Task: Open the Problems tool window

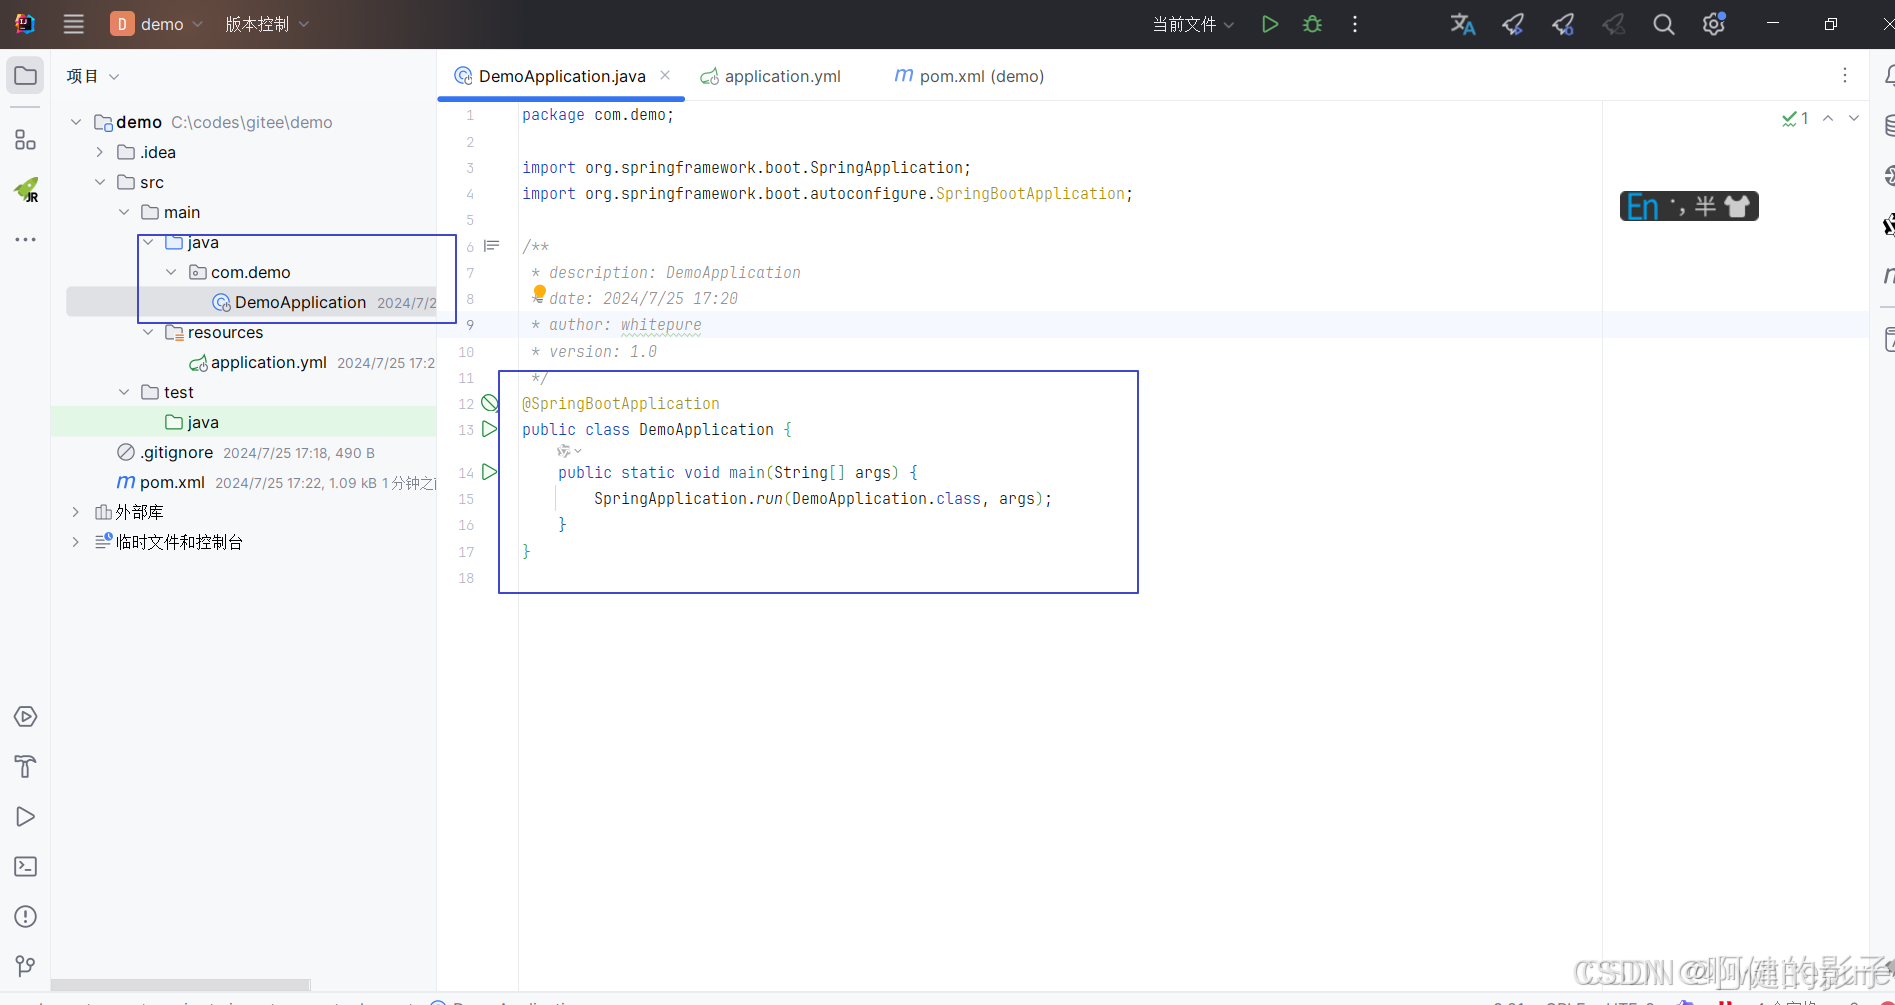Action: (x=25, y=917)
